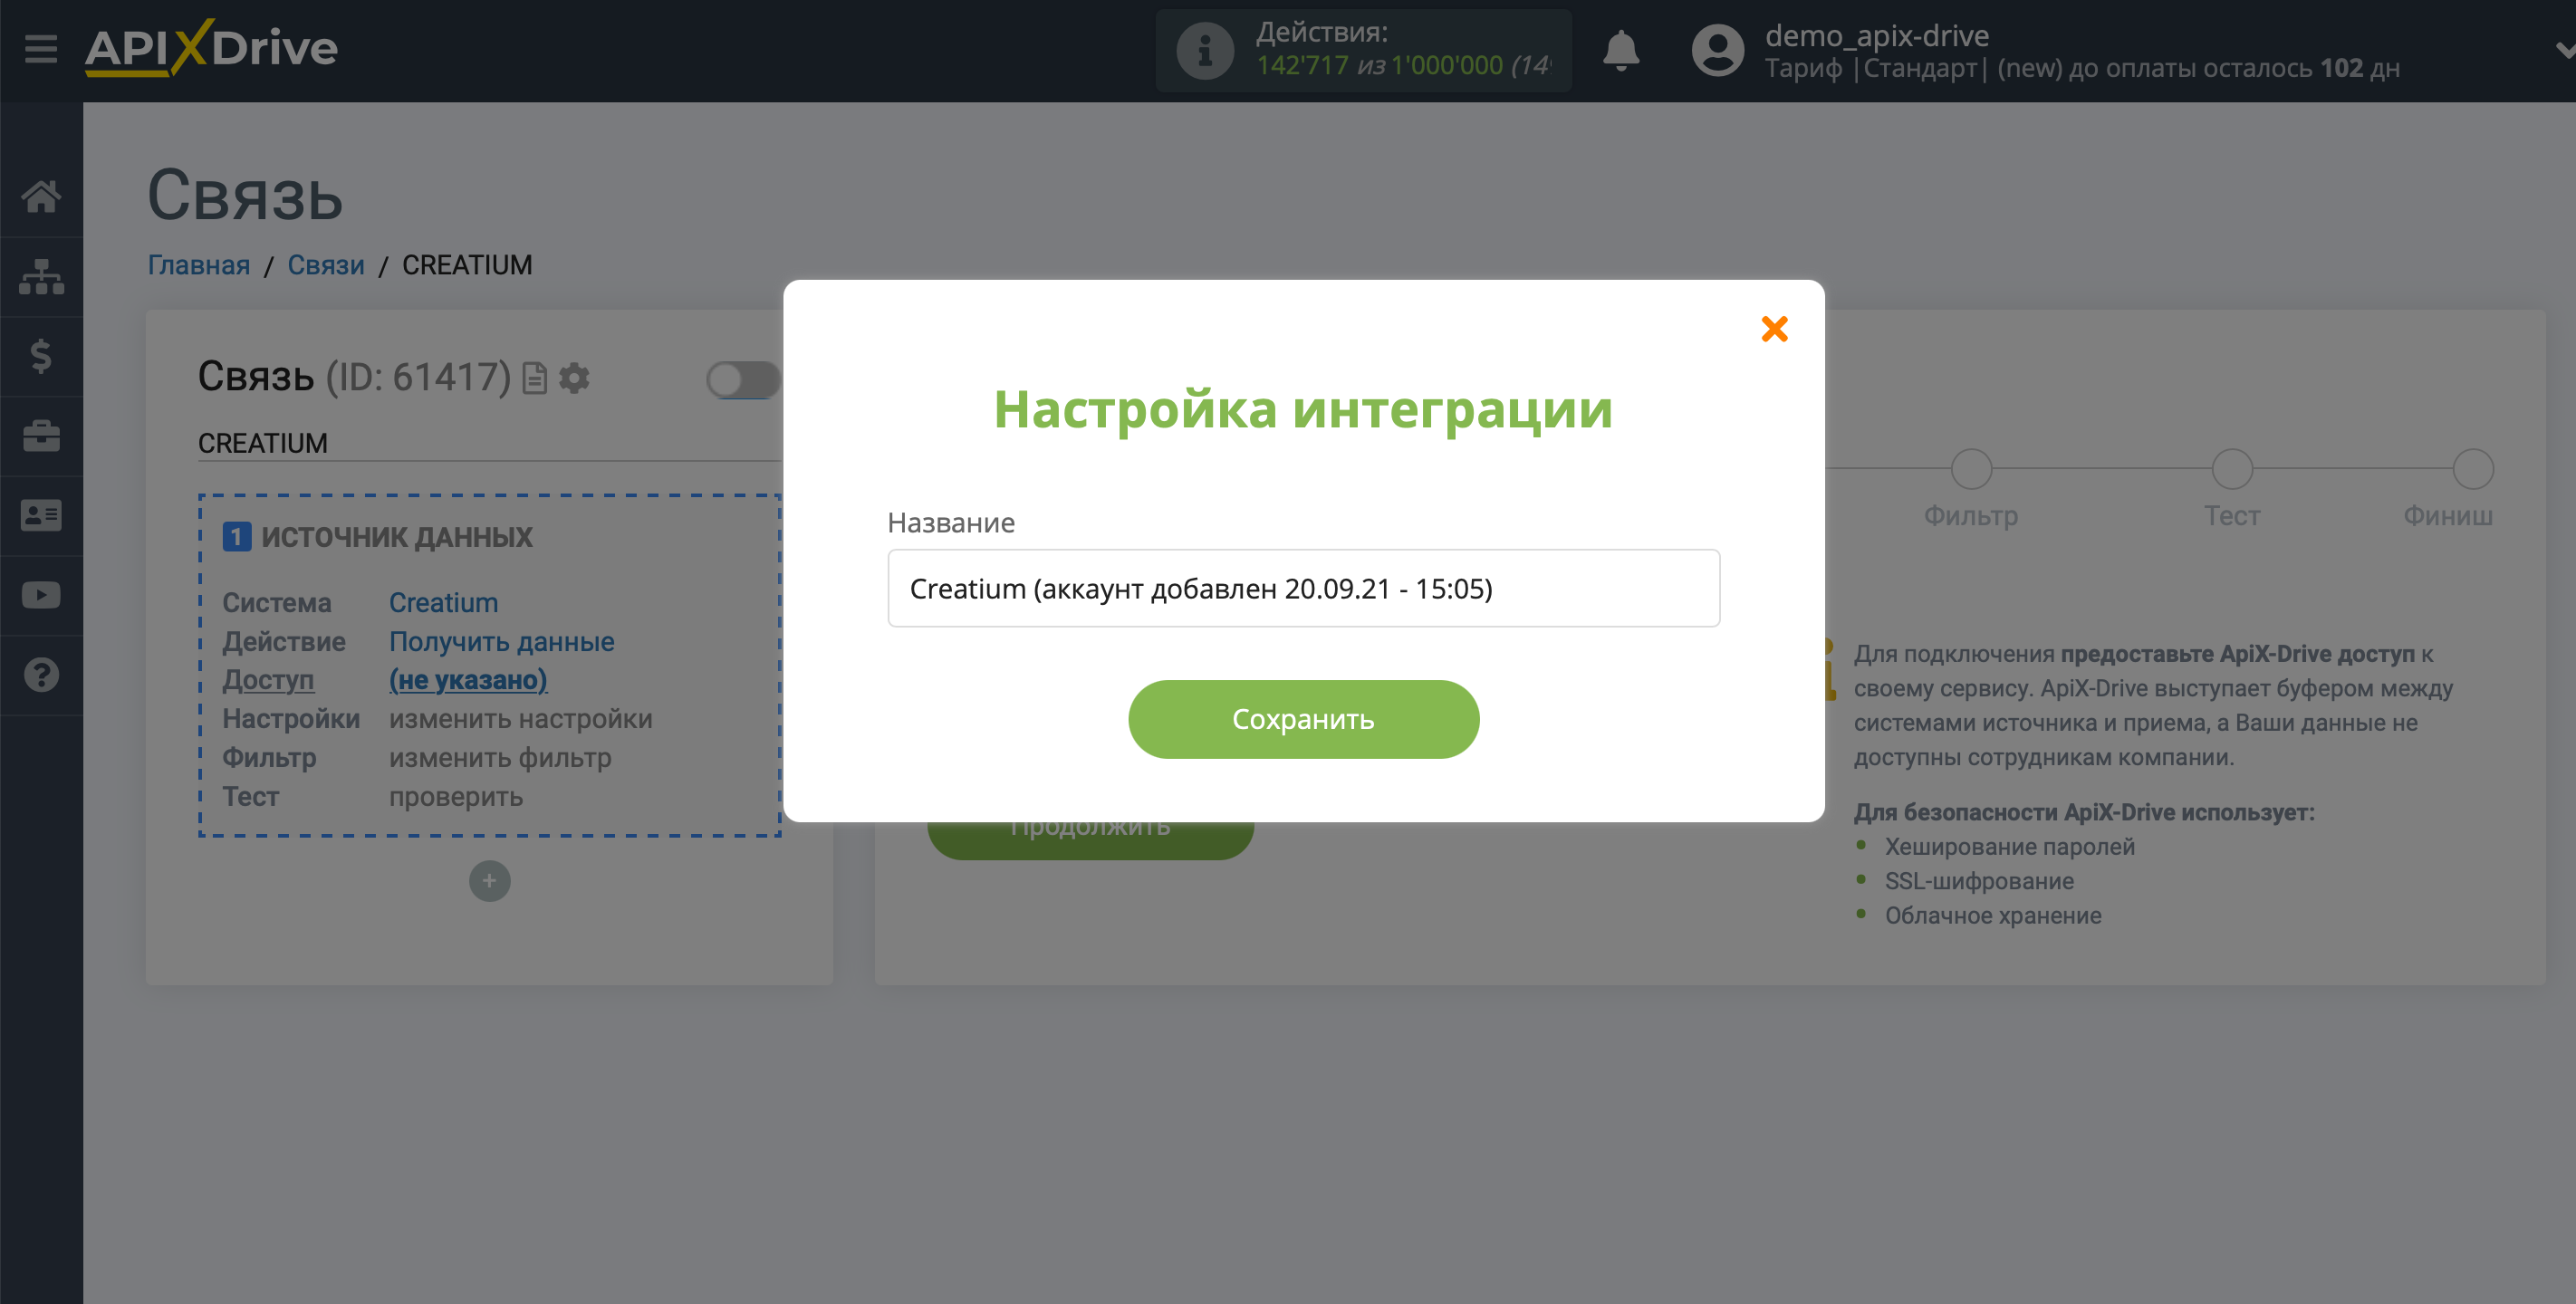2576x1304 pixels.
Task: Click the Доступ label link
Action: pos(268,680)
